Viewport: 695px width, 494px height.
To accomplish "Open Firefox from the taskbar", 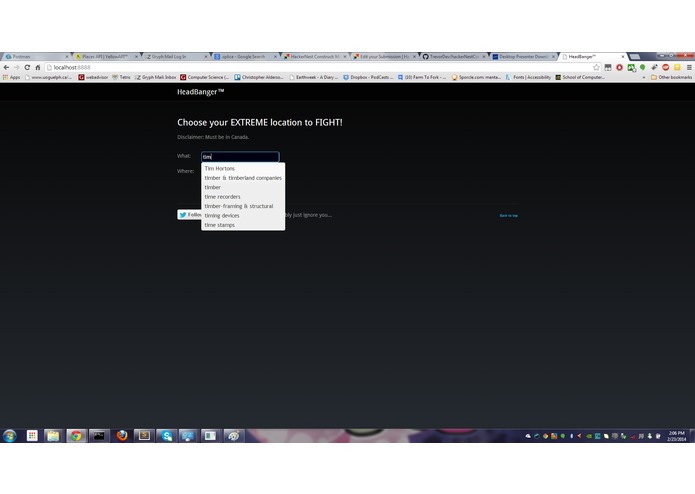I will coord(121,436).
